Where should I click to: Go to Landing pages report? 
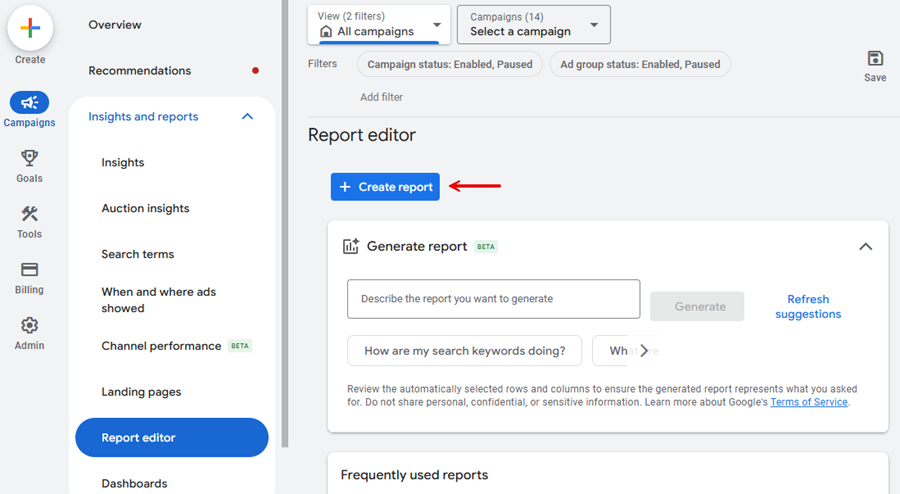[141, 392]
